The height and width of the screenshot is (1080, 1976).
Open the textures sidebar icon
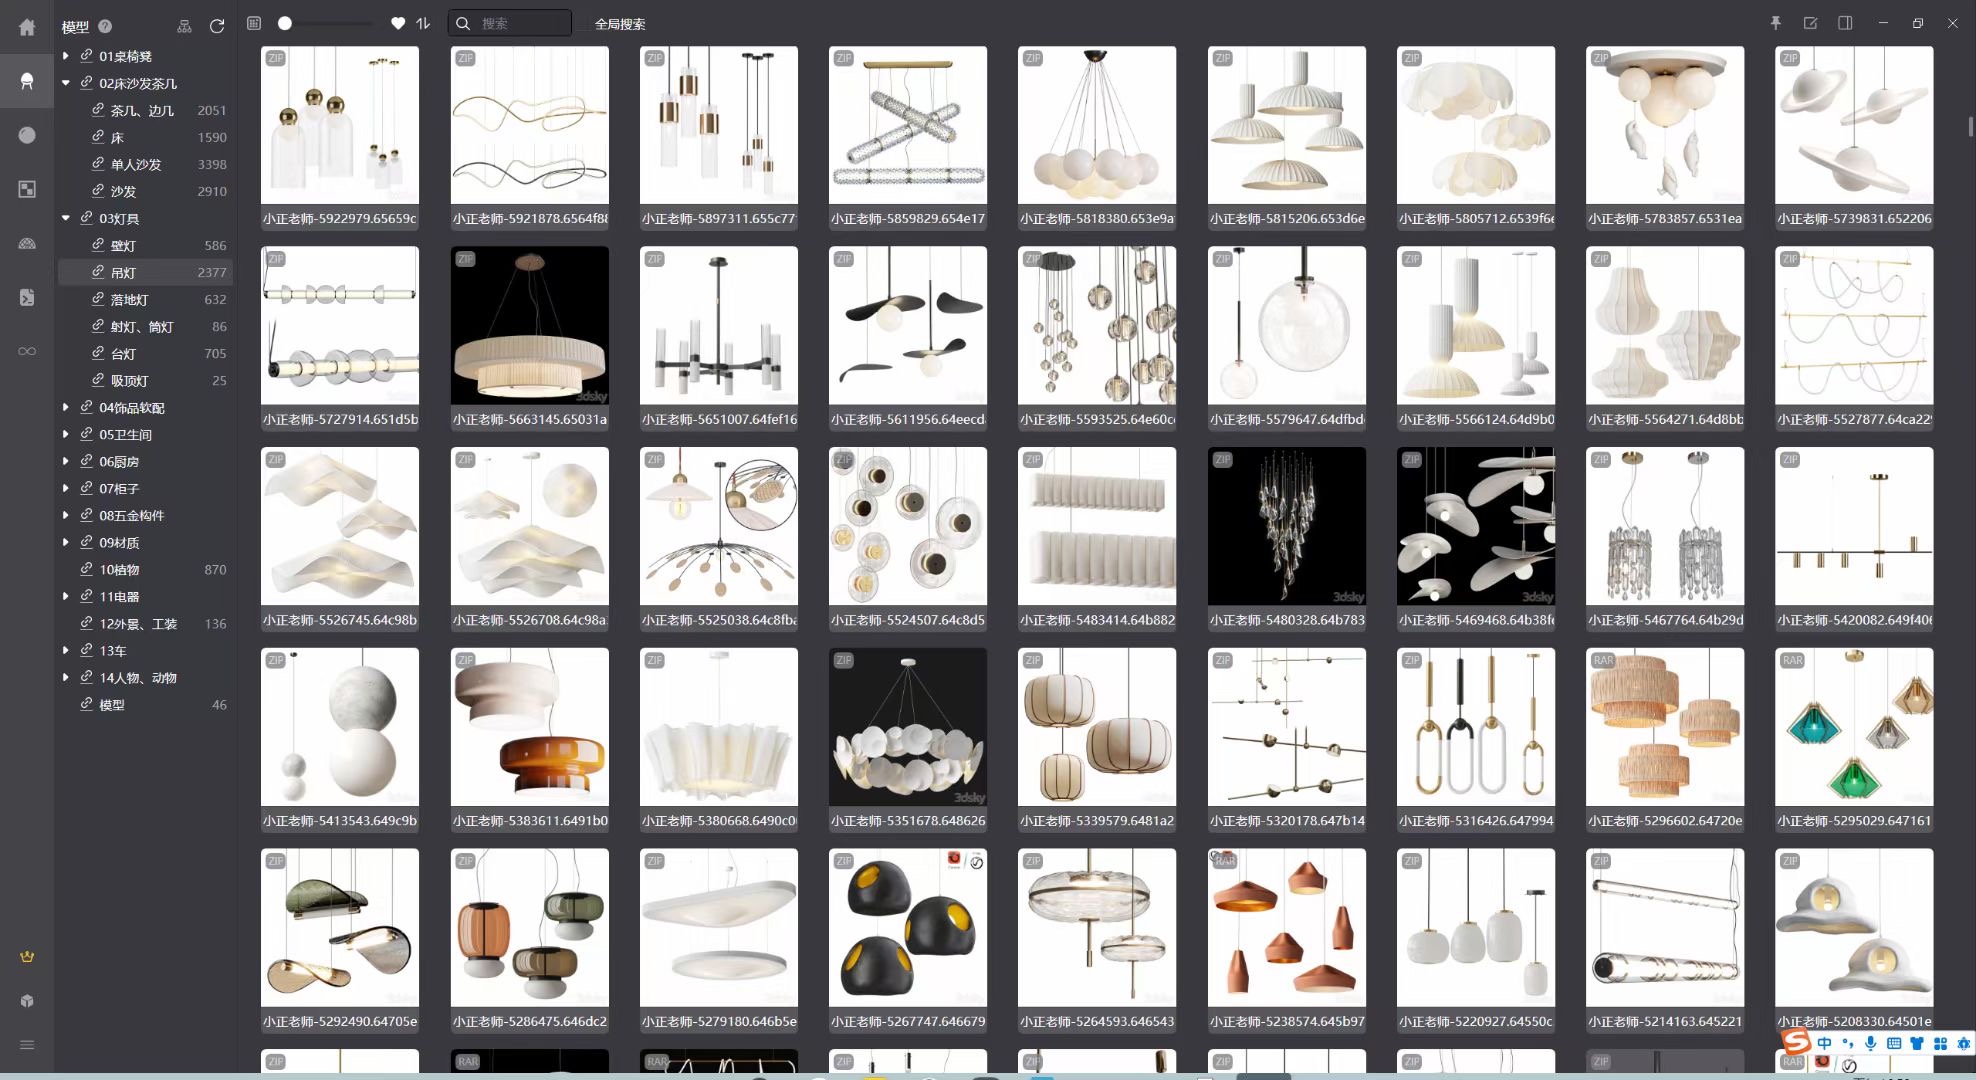(27, 189)
